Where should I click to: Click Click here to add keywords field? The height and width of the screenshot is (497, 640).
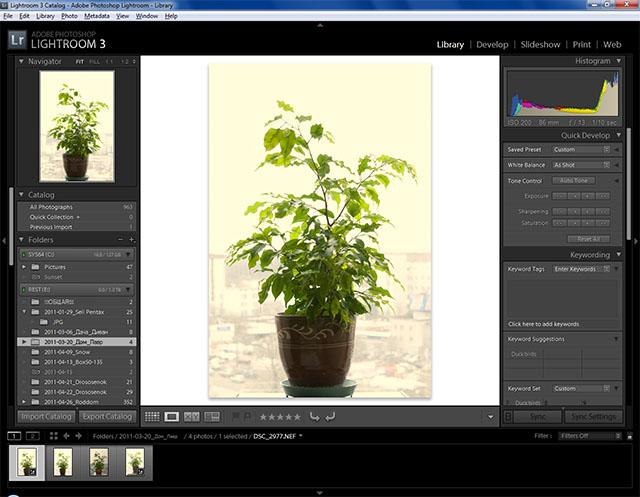pos(543,324)
